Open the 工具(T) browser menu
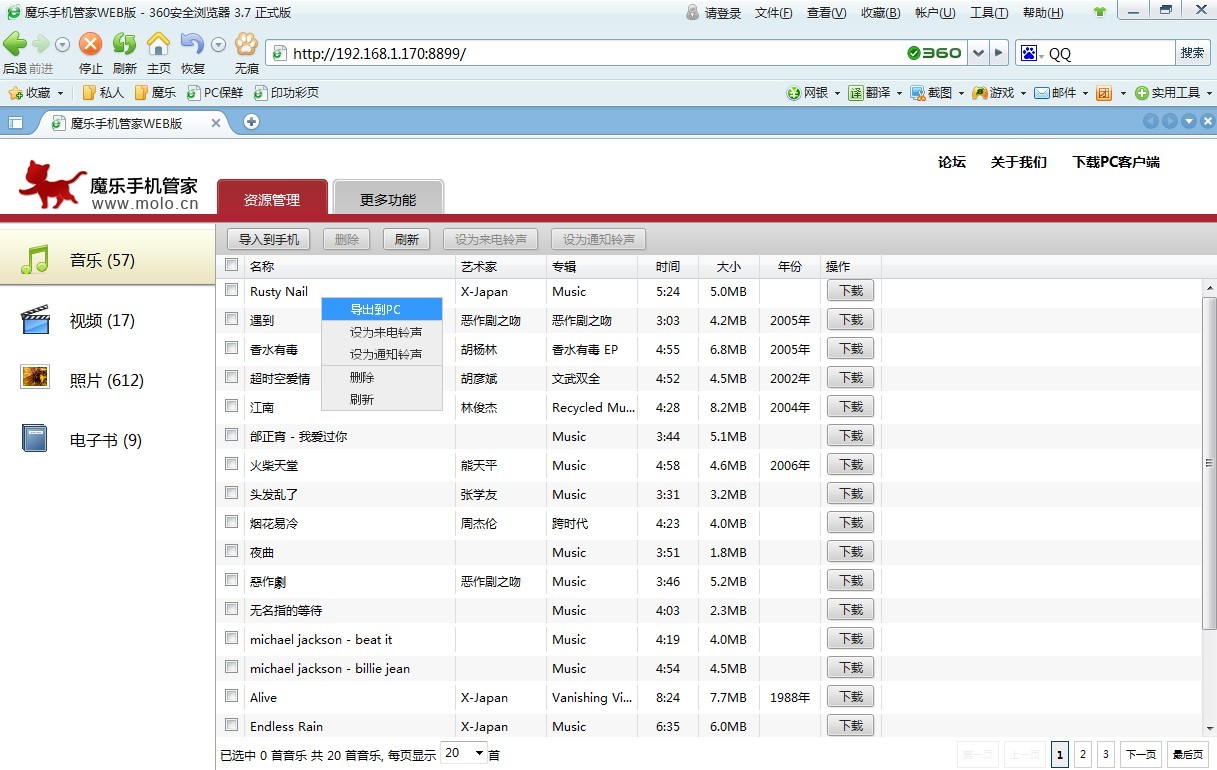Viewport: 1217px width, 770px height. point(989,13)
